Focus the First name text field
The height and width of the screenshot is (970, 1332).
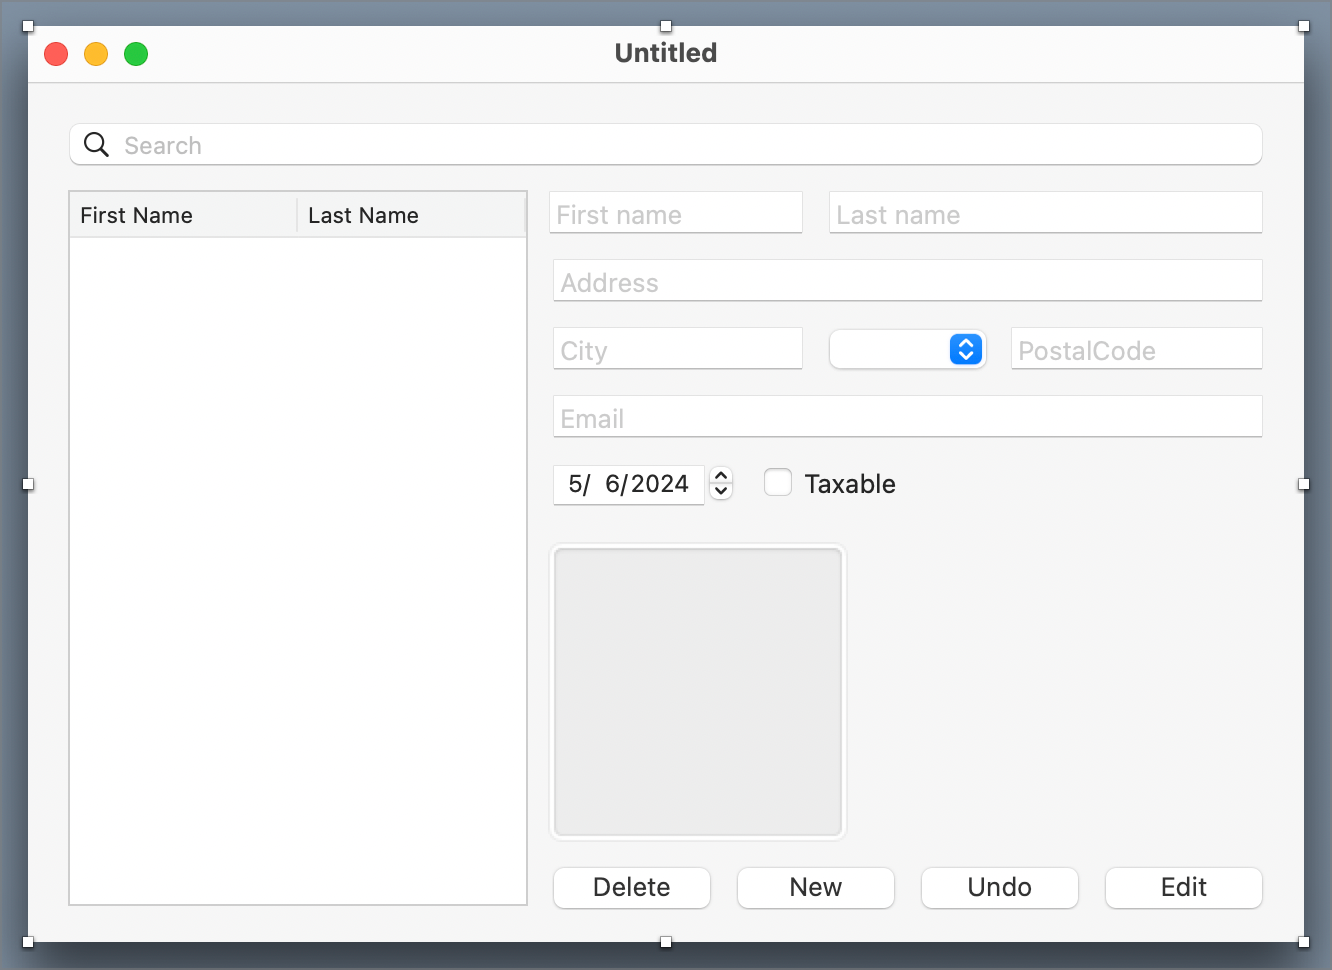pyautogui.click(x=676, y=213)
